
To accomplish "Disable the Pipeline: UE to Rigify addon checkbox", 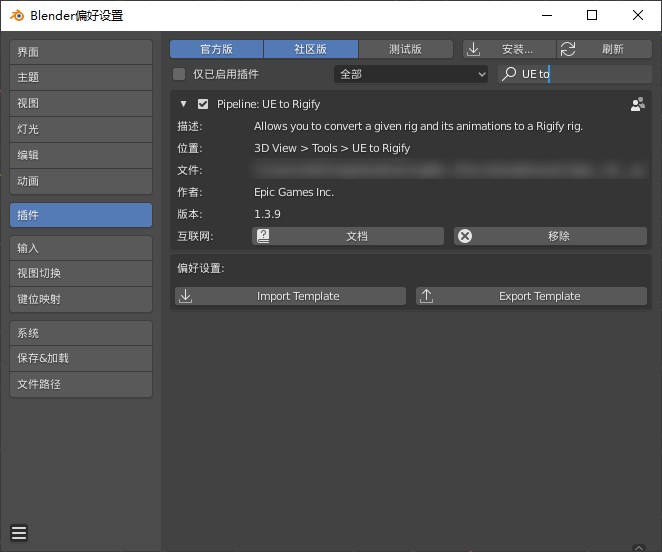I will tap(203, 104).
